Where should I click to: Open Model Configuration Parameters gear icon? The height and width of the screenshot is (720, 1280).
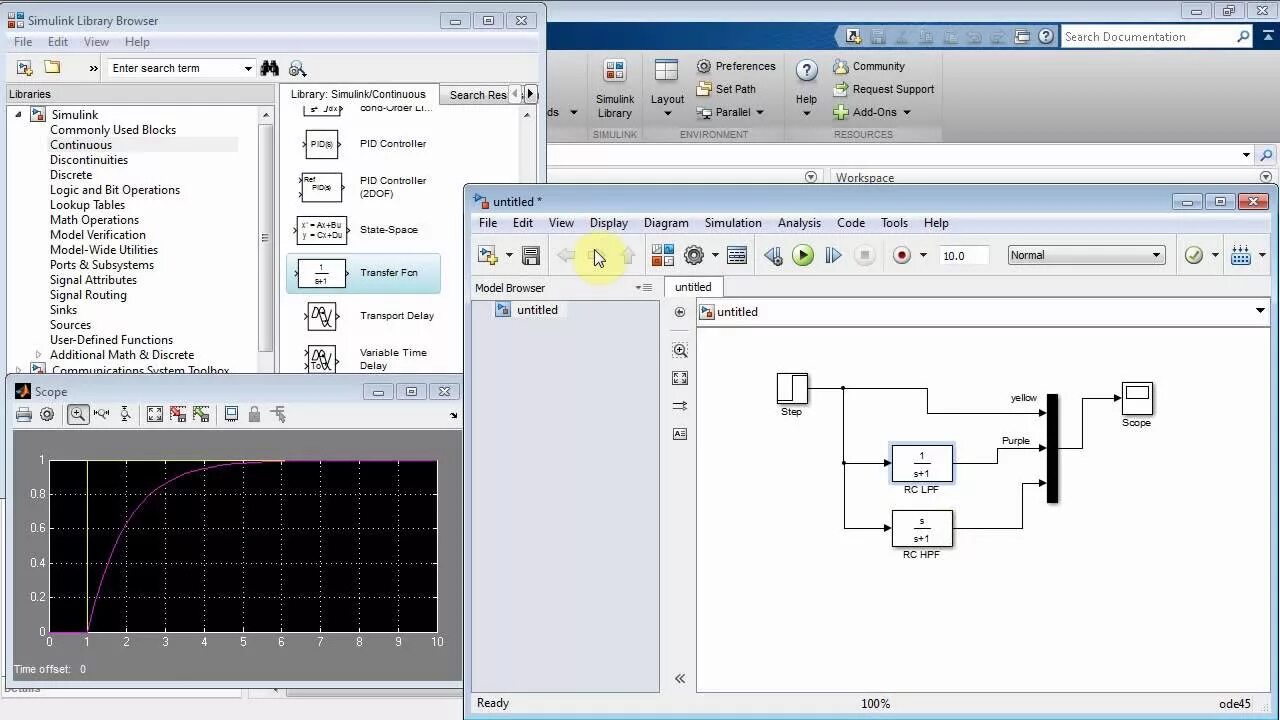click(694, 256)
